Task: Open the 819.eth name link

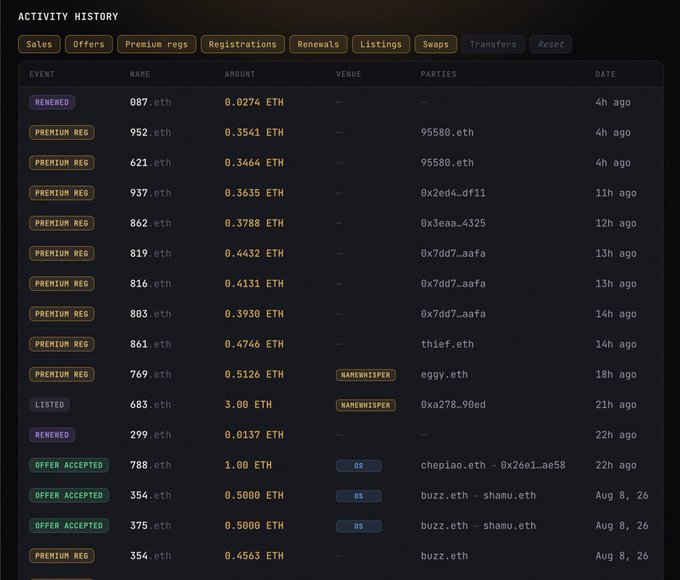Action: [150, 253]
